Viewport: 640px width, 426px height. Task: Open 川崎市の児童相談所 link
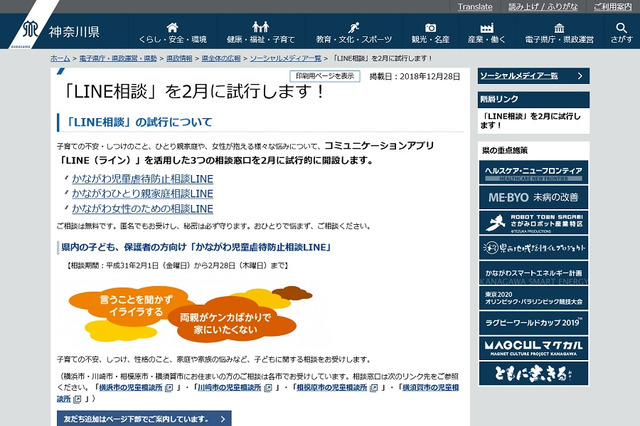click(229, 387)
